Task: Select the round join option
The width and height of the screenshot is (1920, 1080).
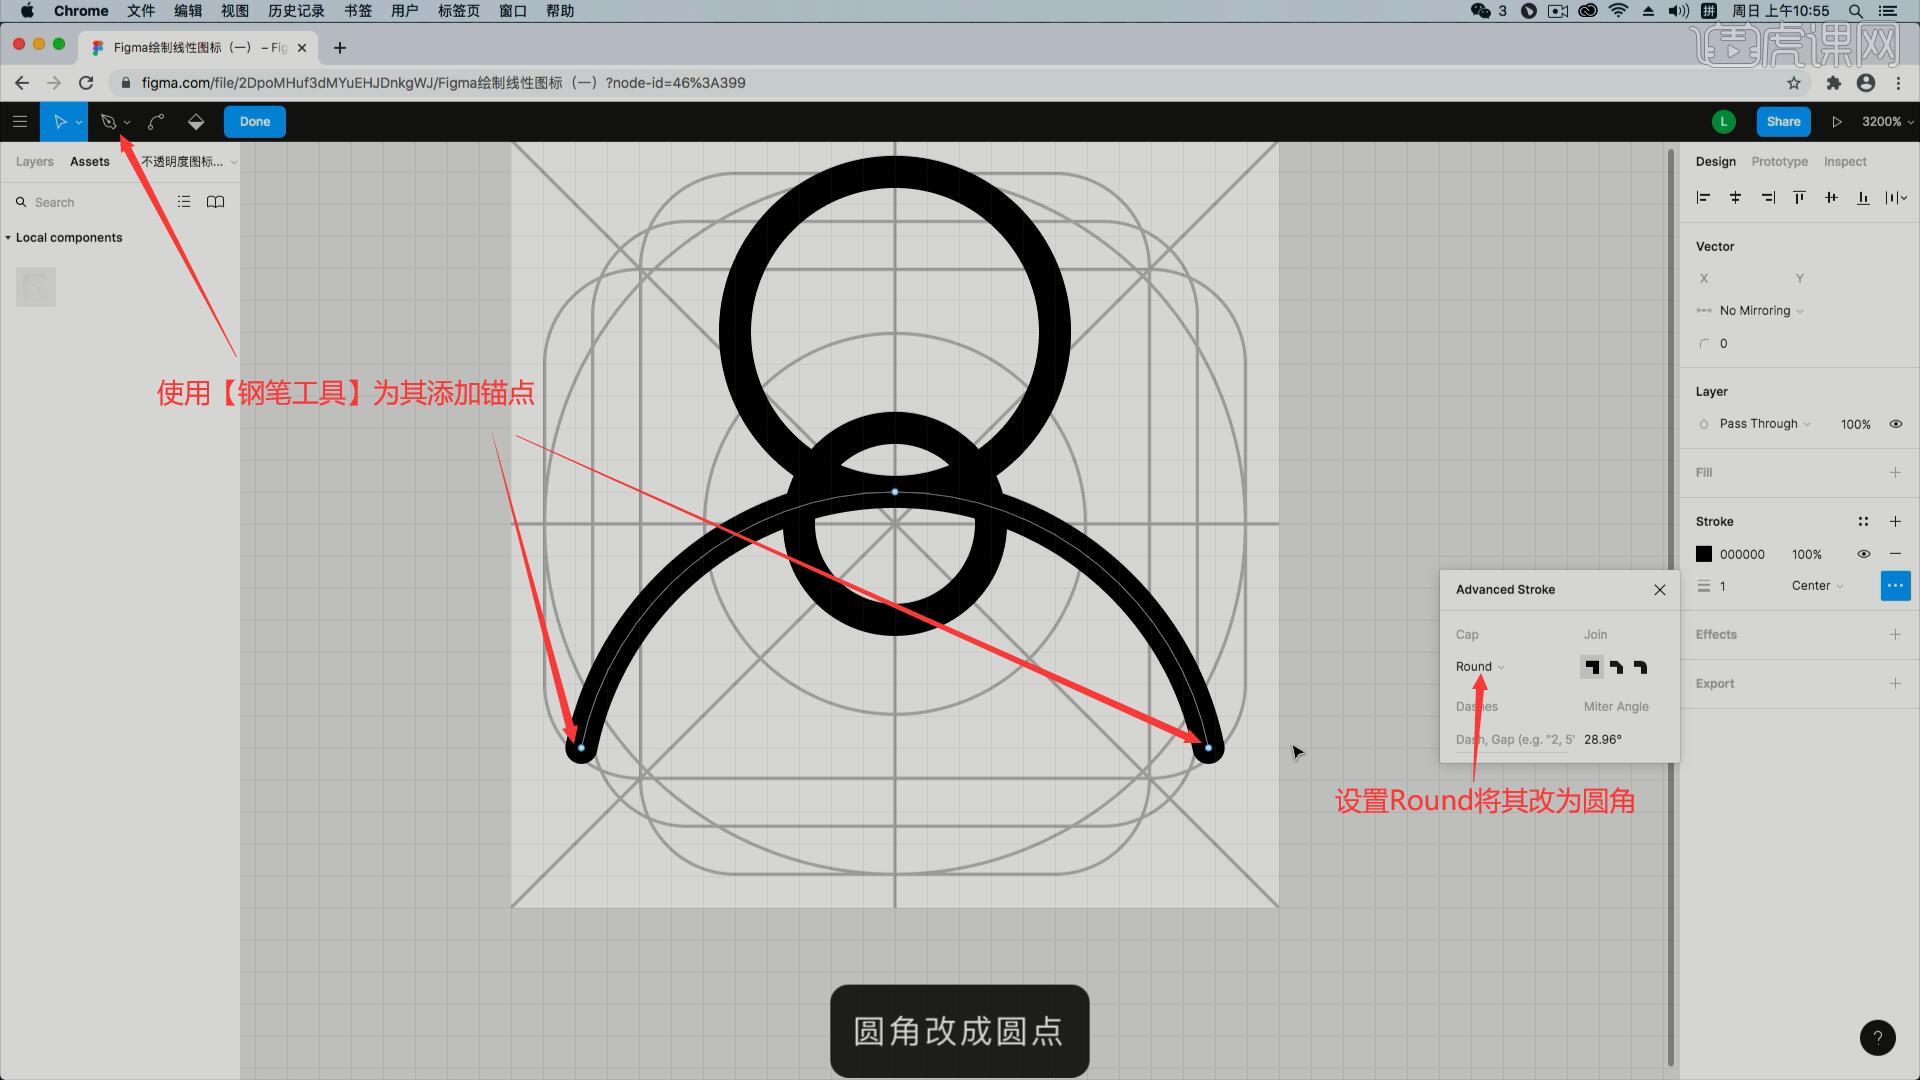Action: [x=1640, y=667]
